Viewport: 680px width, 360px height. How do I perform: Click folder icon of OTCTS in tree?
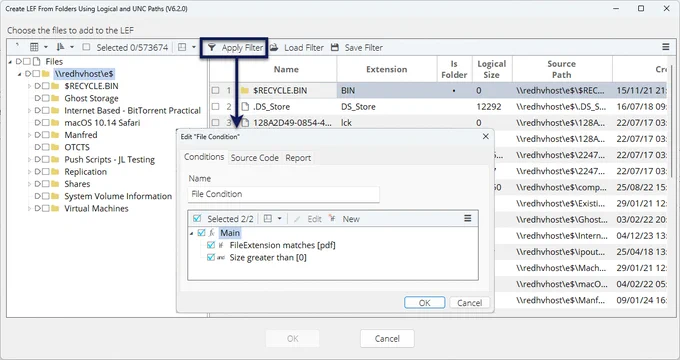55,147
